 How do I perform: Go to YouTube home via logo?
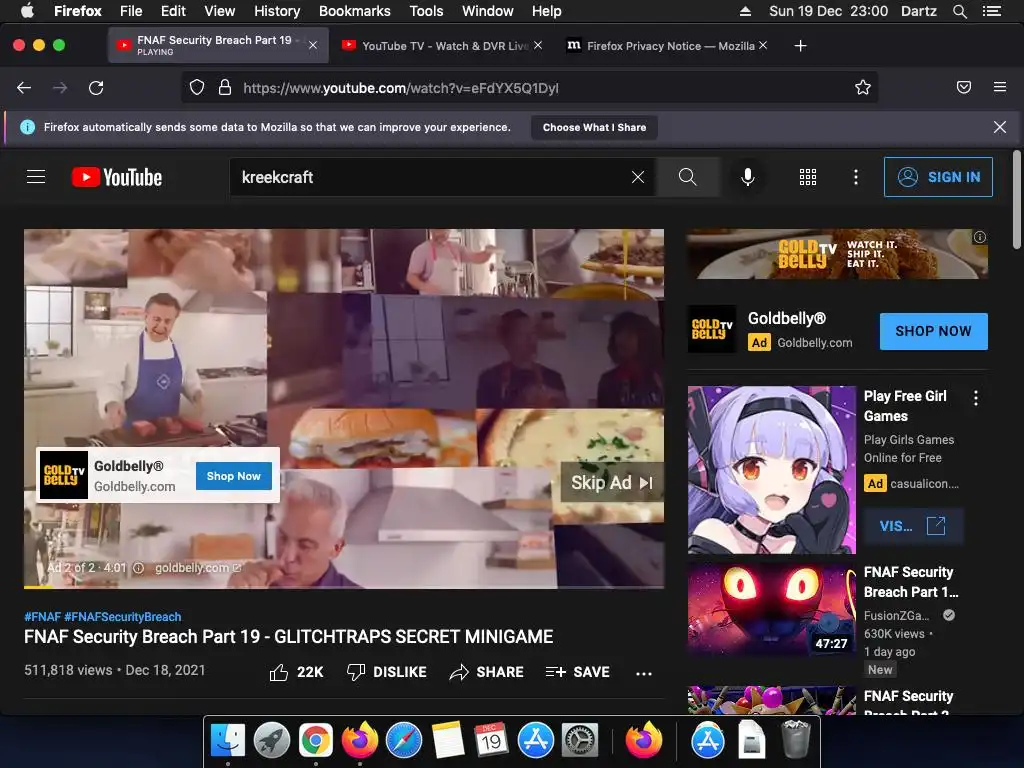click(117, 177)
